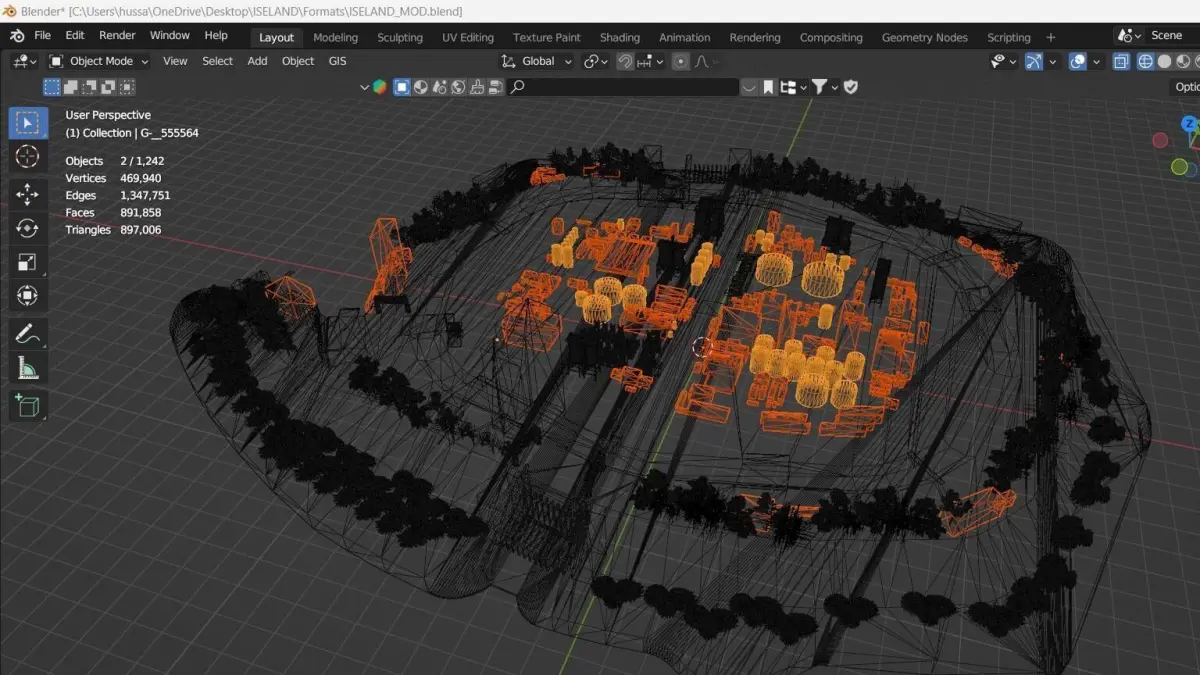Open proportional editing falloff dropdown

pos(706,61)
